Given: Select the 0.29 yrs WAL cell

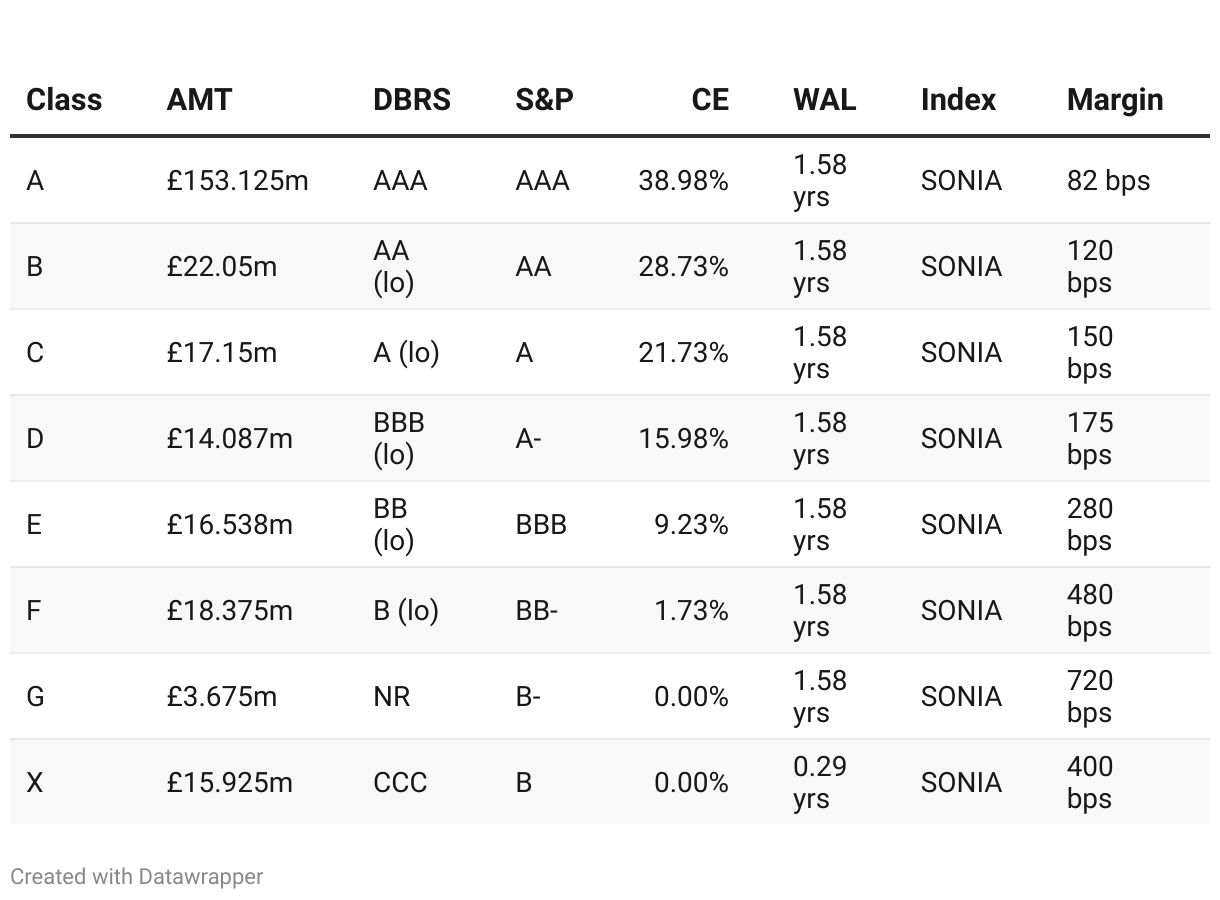Looking at the screenshot, I should point(820,783).
